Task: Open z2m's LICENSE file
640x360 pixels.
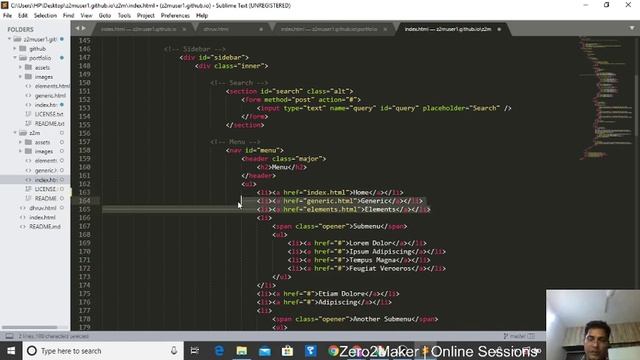Action: 45,189
